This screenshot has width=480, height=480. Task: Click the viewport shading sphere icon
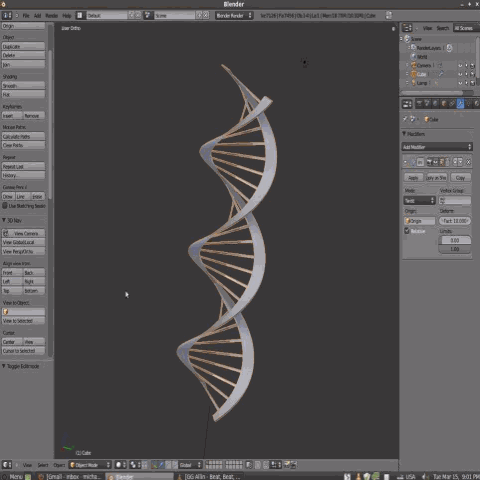tap(118, 465)
